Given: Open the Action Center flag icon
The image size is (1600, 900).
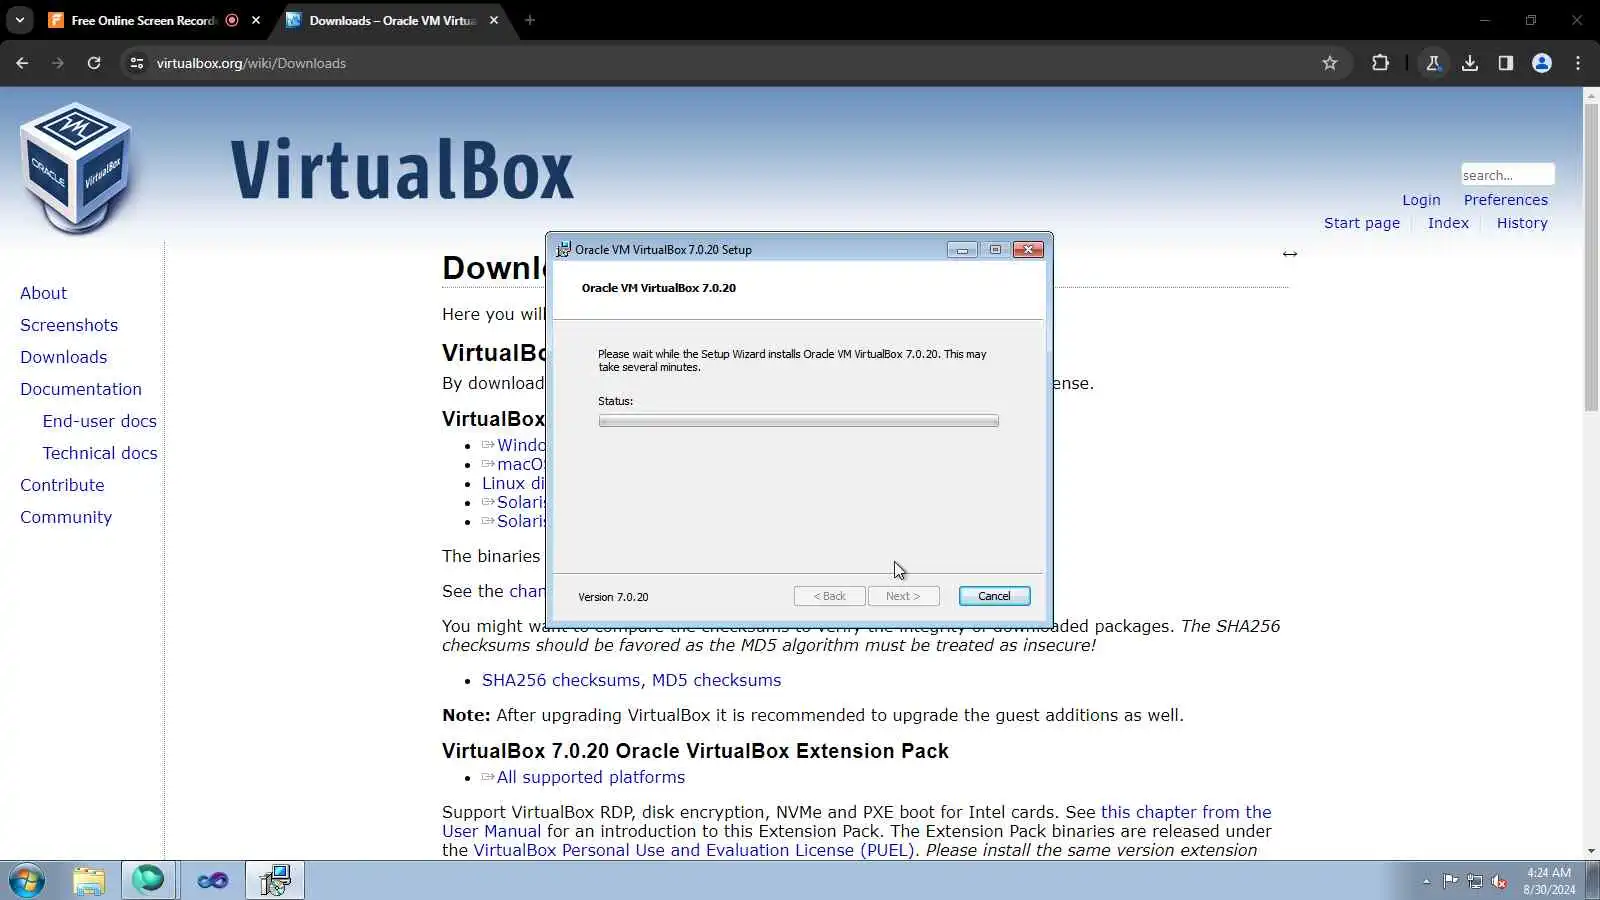Looking at the screenshot, I should [x=1450, y=881].
